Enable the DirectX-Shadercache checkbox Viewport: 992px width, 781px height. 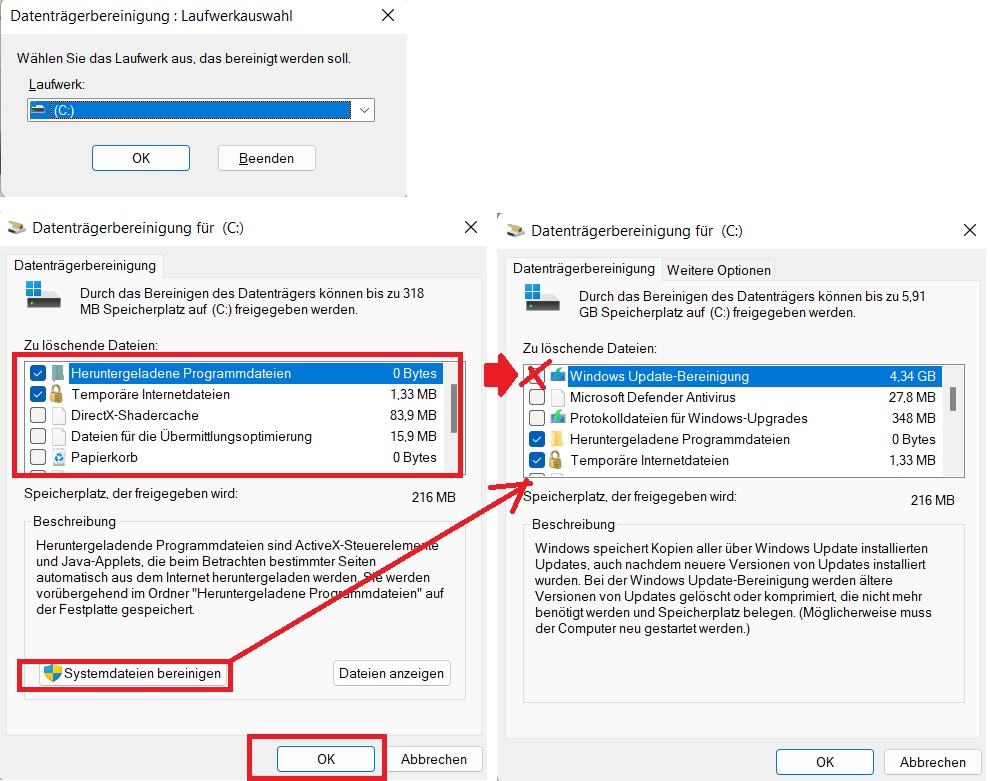[x=38, y=415]
